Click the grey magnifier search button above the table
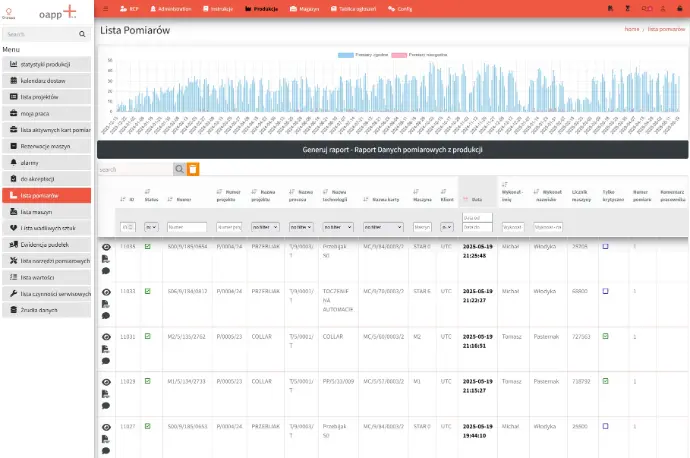Image resolution: width=690 pixels, height=458 pixels. 180,169
